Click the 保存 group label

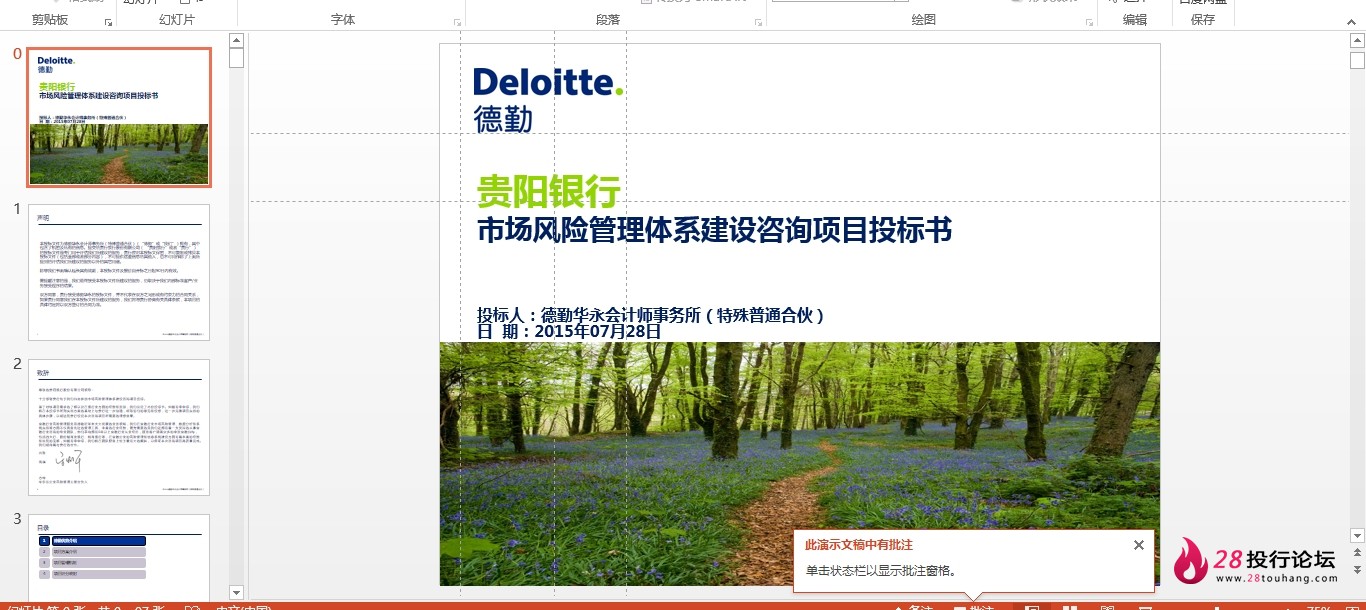point(1203,20)
